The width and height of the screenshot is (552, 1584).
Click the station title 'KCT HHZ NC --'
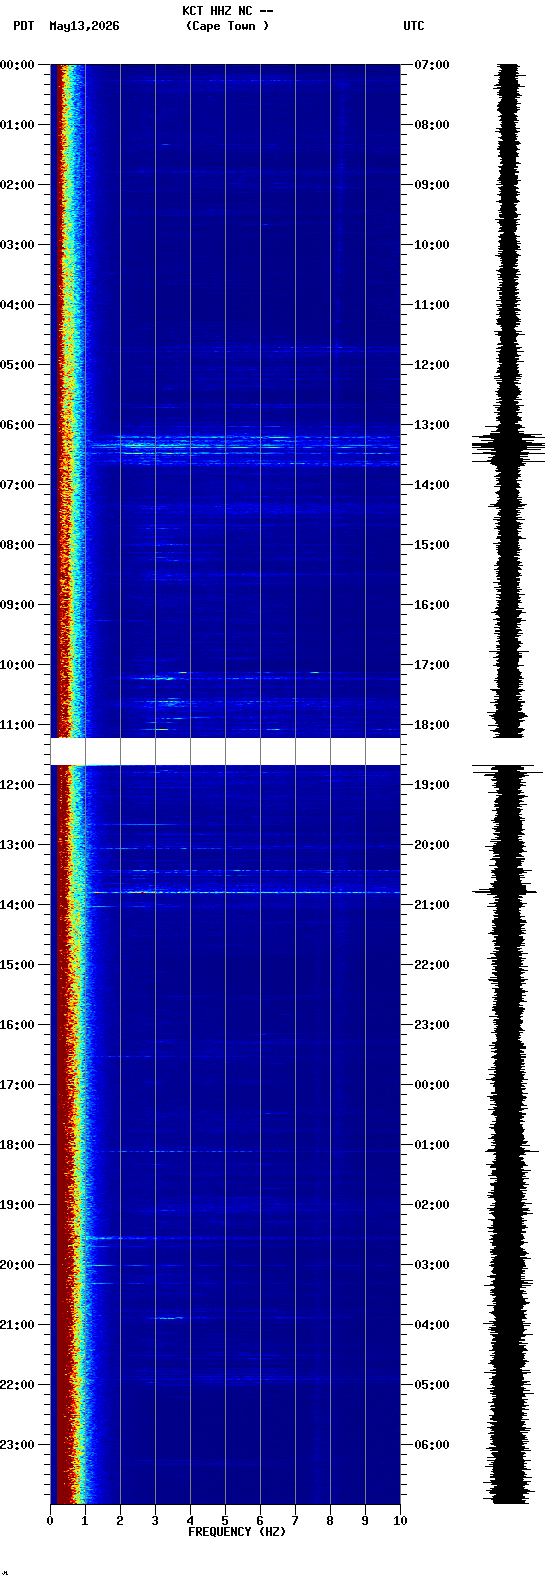pyautogui.click(x=228, y=11)
